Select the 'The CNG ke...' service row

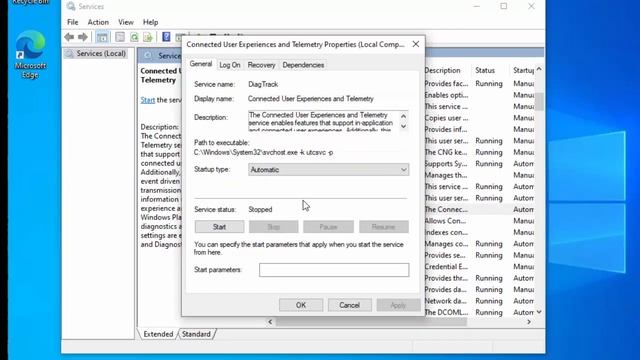(x=480, y=152)
